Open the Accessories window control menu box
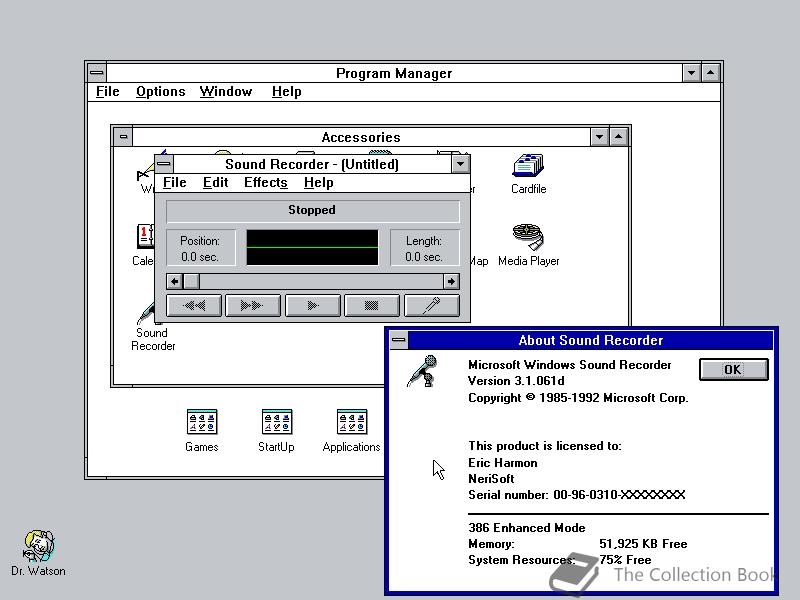 click(x=123, y=137)
